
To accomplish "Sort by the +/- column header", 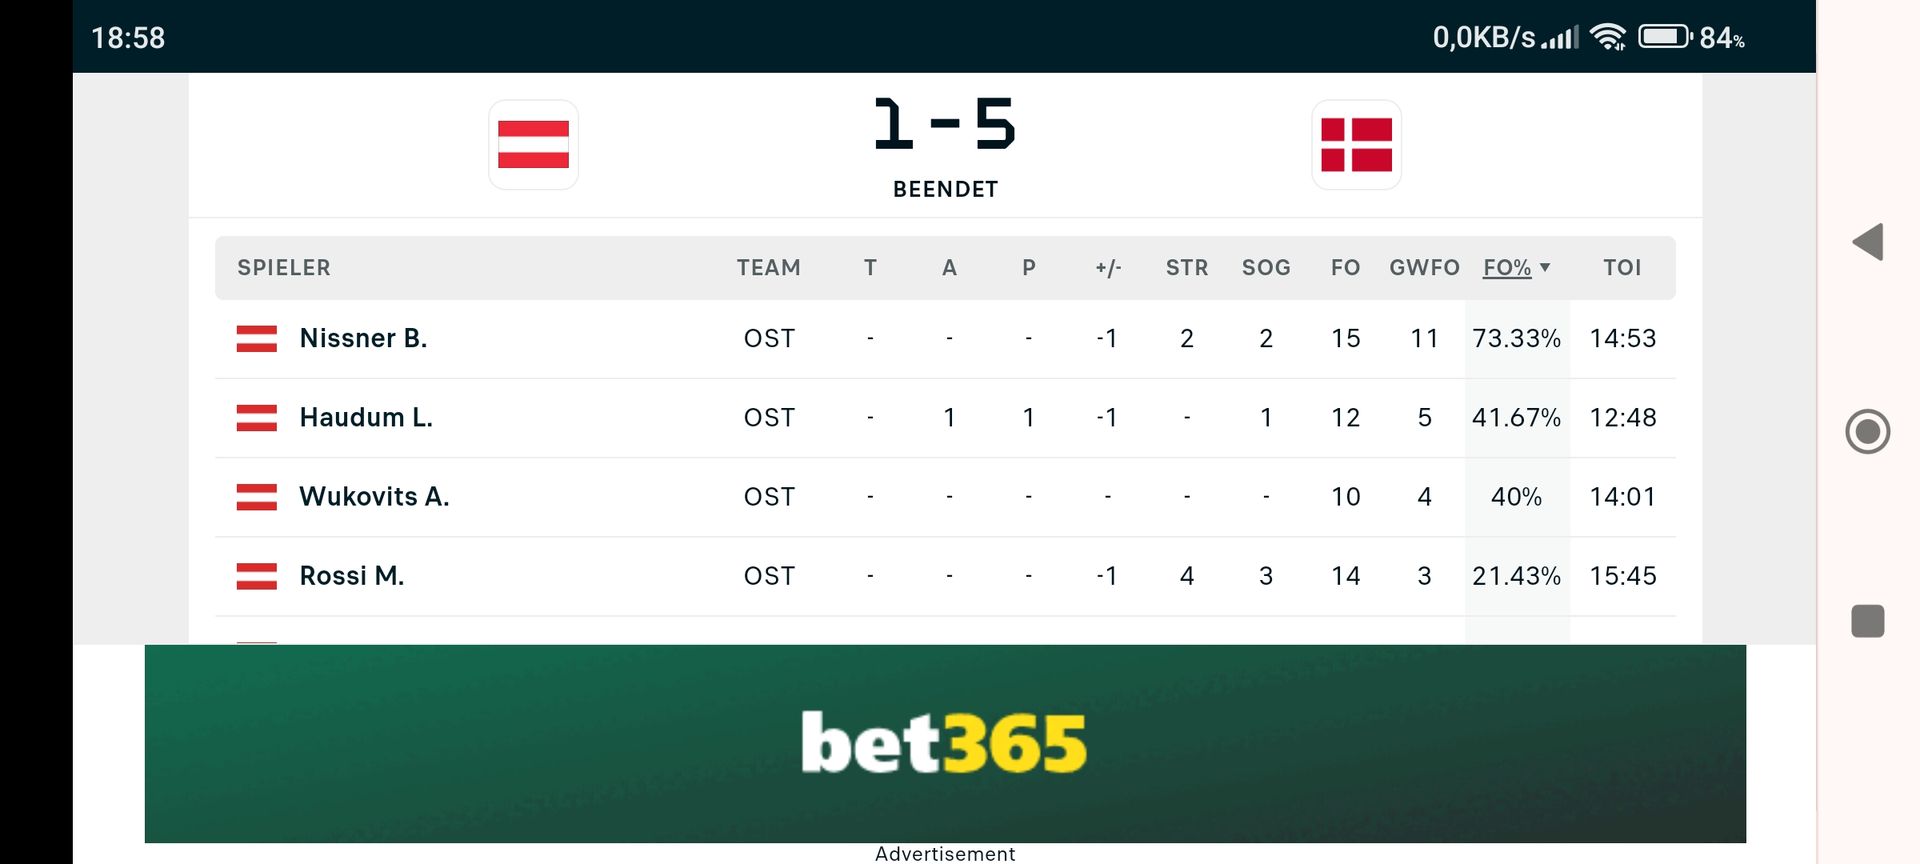I will click(x=1107, y=268).
